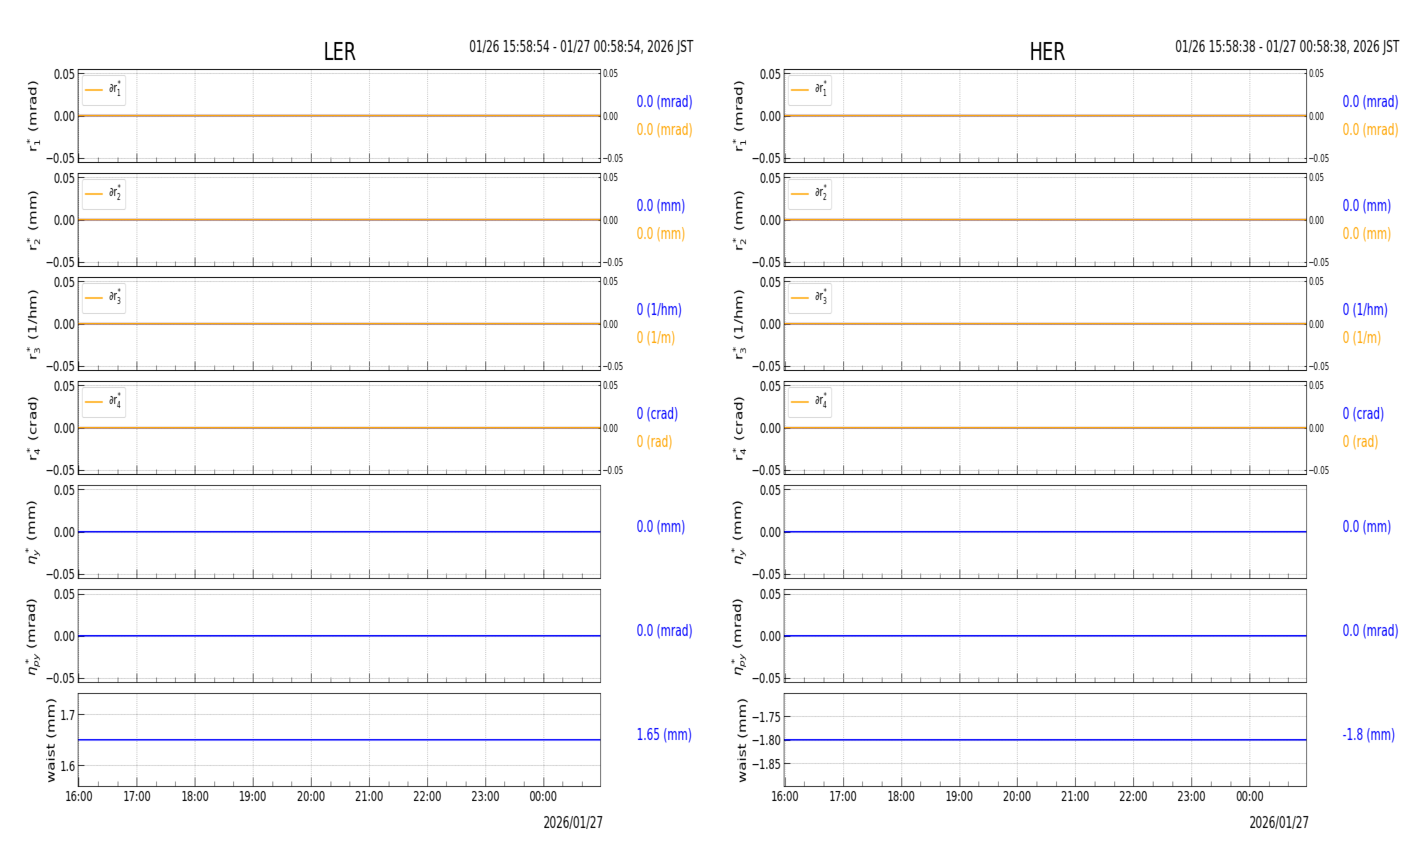Click the LER 0 (rad) readout
Image resolution: width=1412 pixels, height=864 pixels.
click(654, 441)
